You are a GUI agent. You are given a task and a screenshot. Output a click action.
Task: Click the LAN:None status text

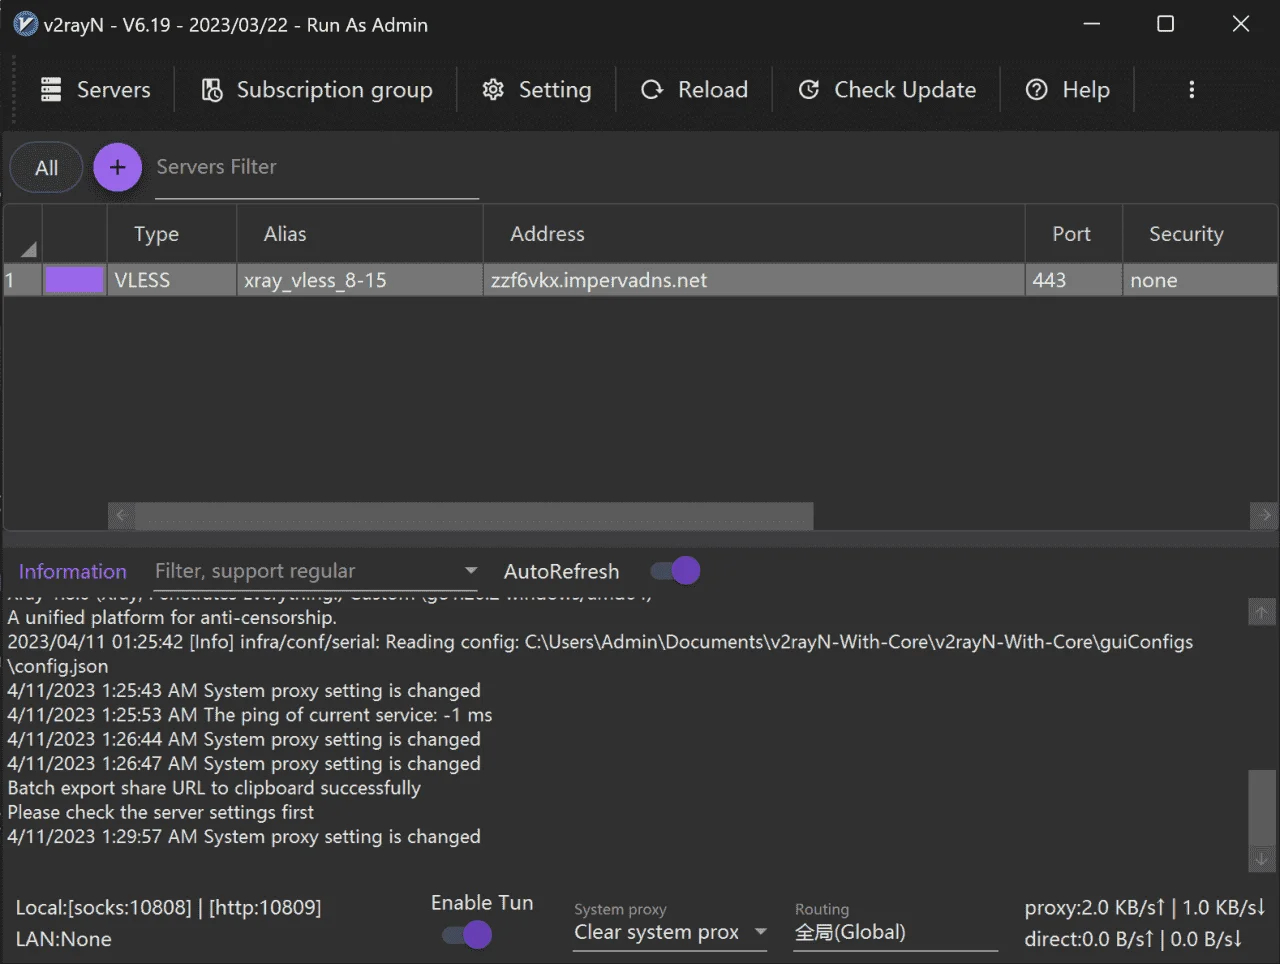click(63, 940)
